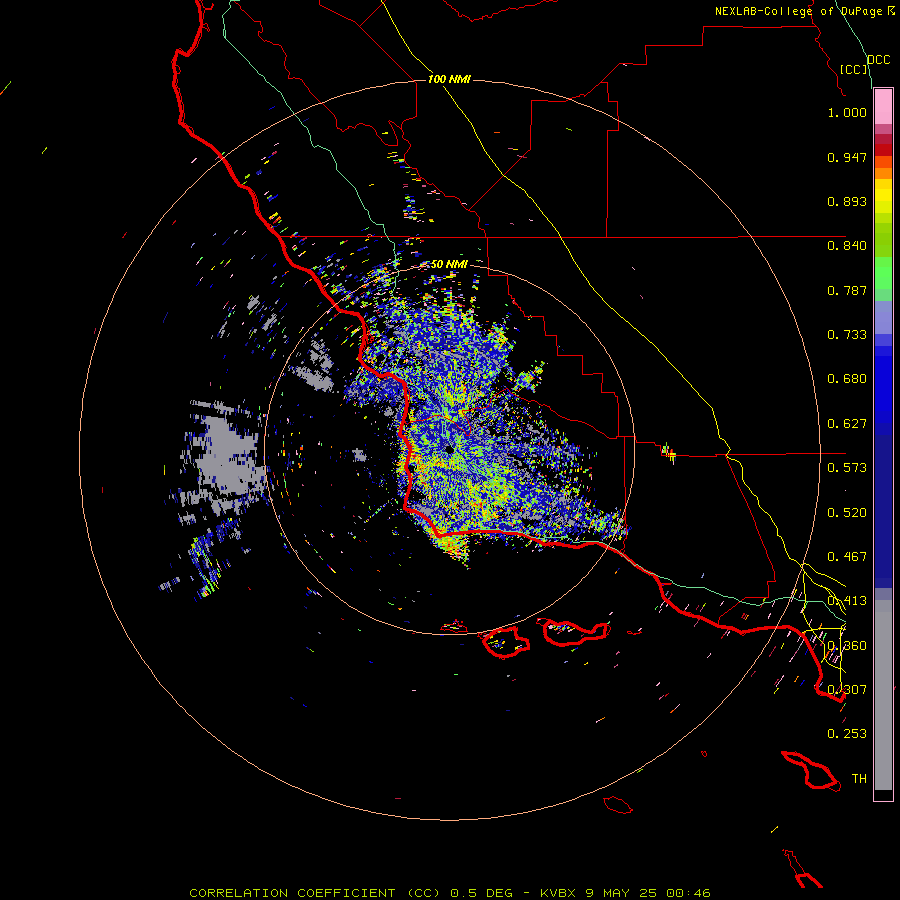Click the TH threshold label
This screenshot has height=900, width=900.
click(x=859, y=779)
